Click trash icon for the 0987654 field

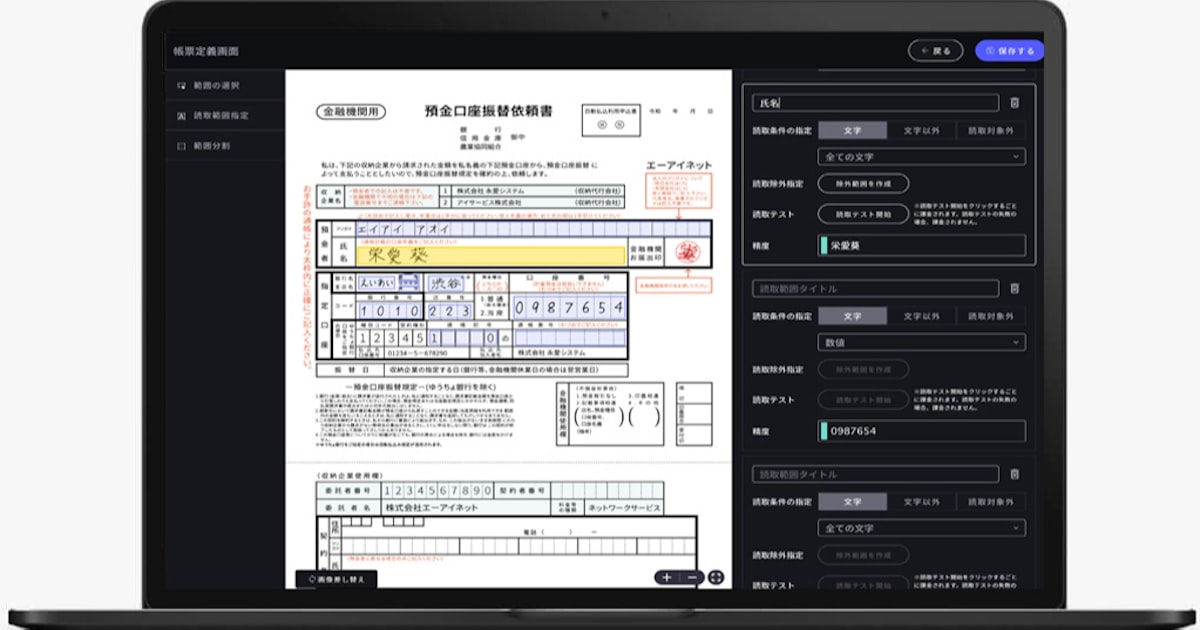tap(1014, 289)
